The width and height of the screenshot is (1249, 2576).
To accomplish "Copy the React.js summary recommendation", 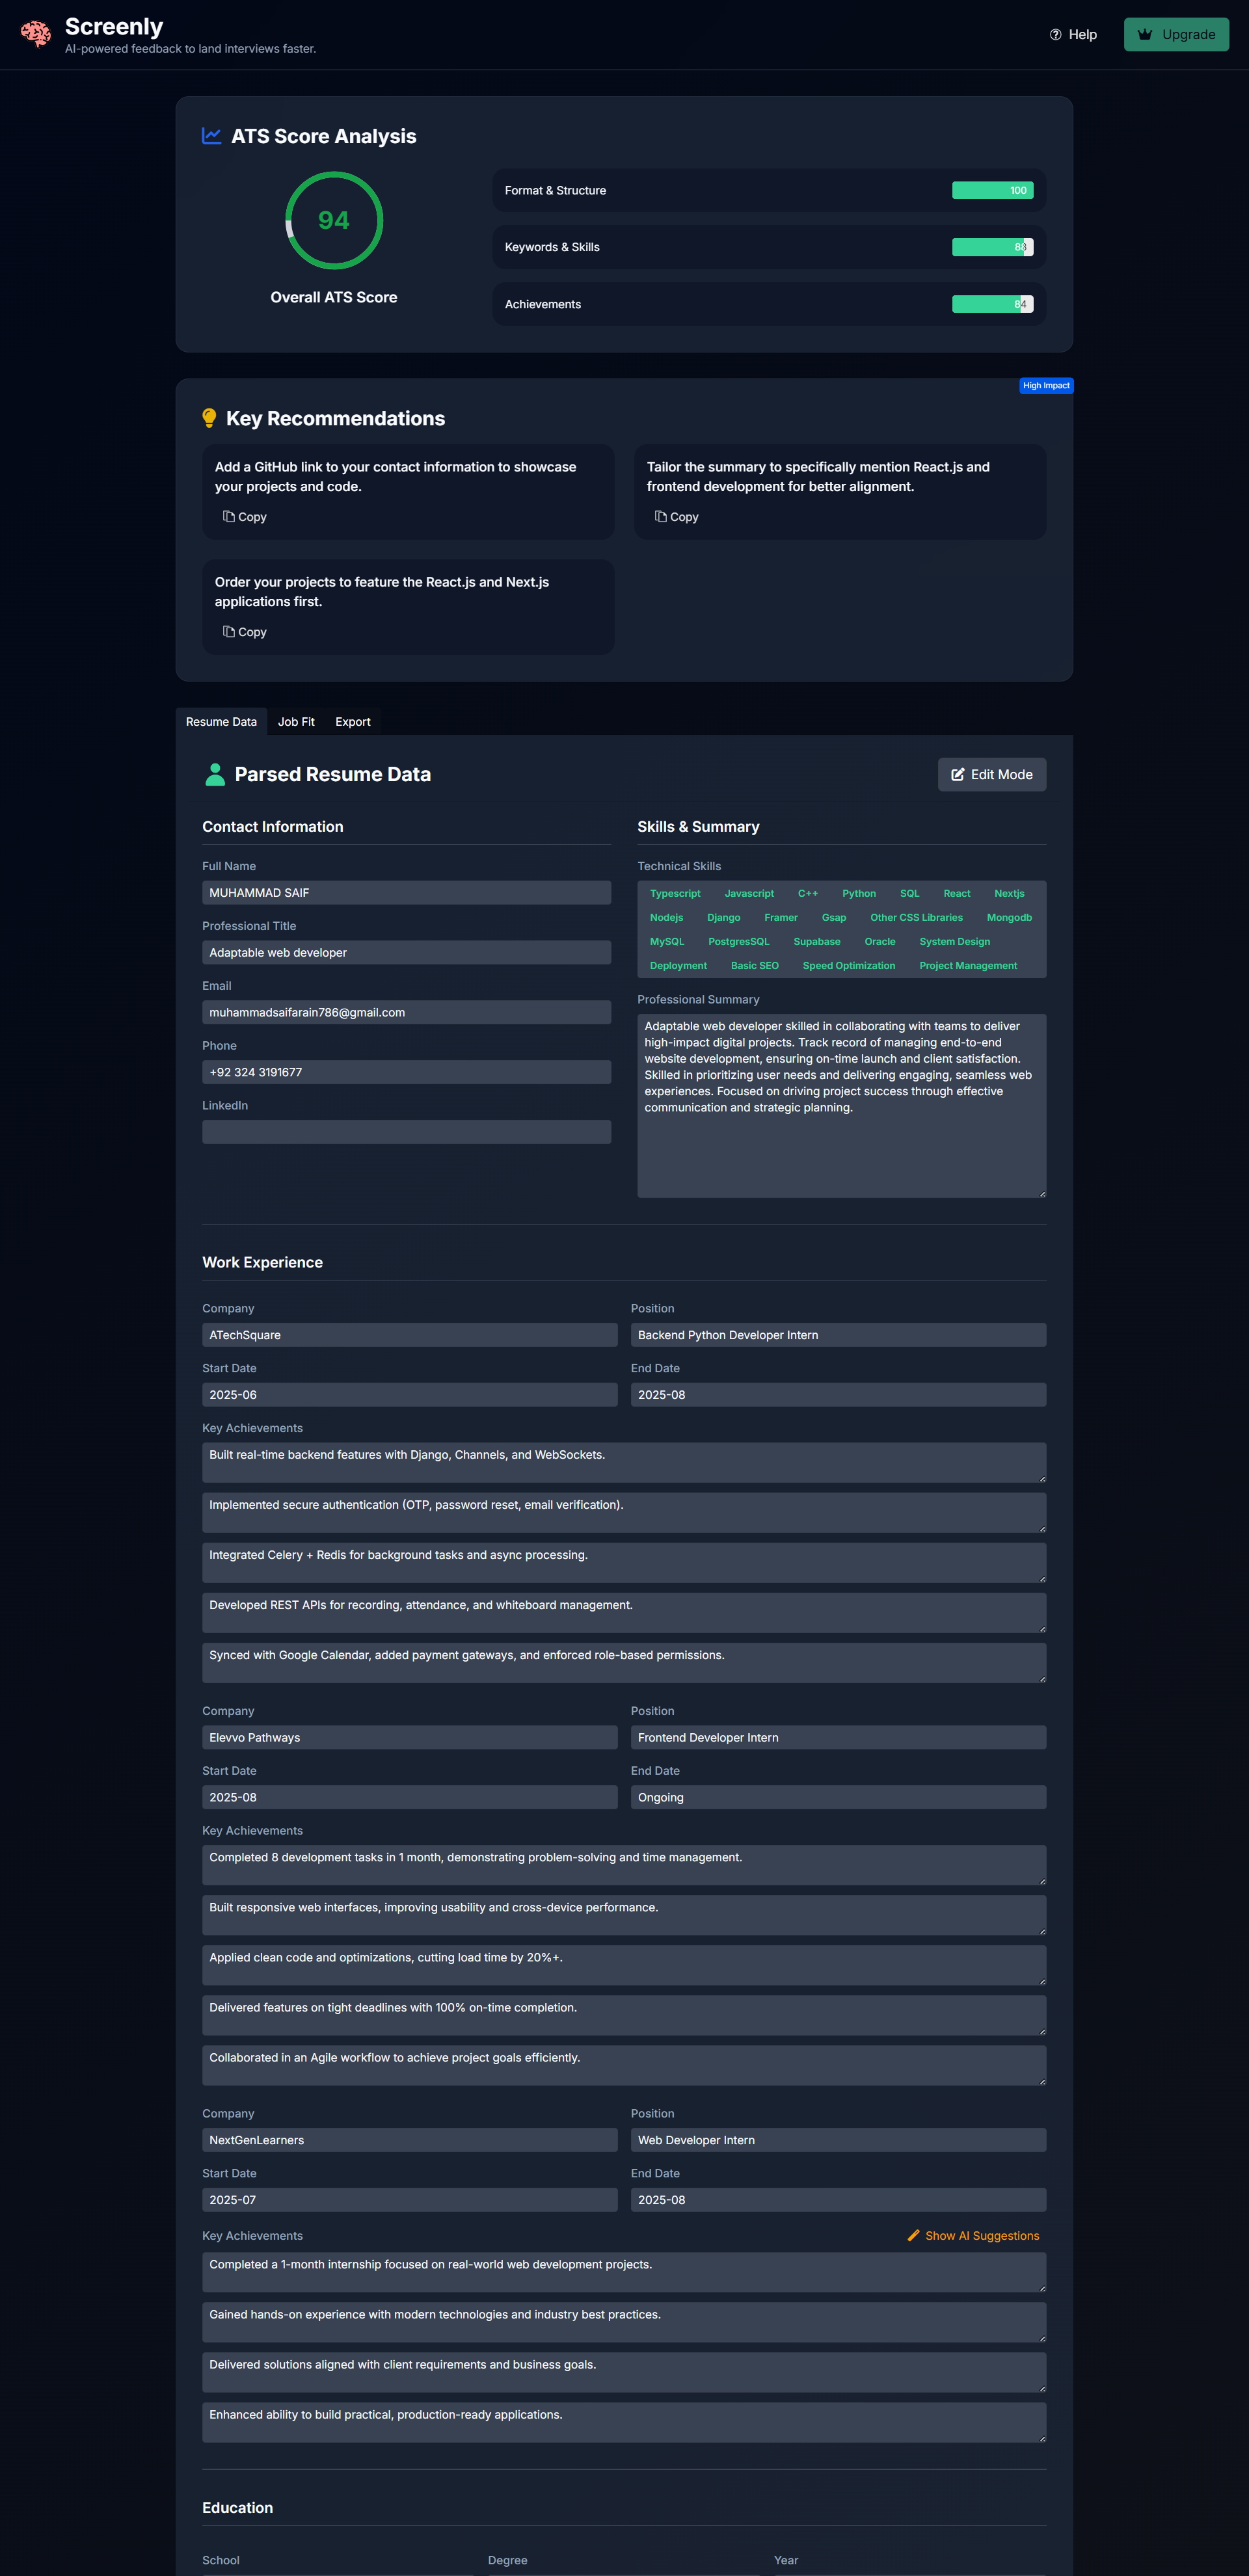I will pos(677,517).
